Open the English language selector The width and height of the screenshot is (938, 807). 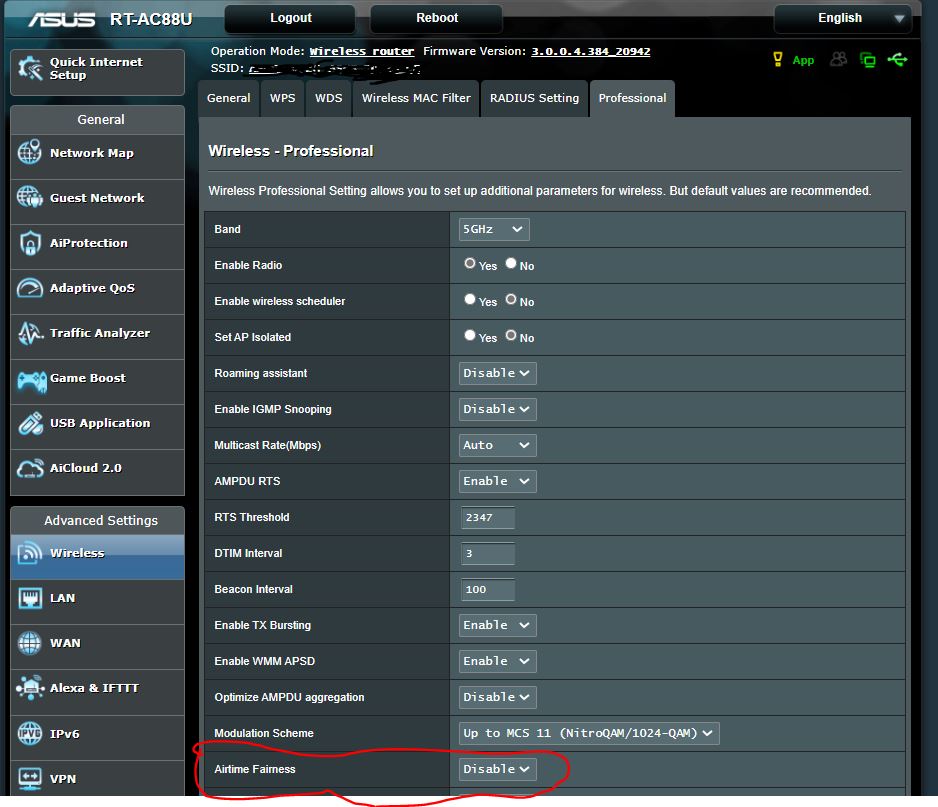pos(842,18)
